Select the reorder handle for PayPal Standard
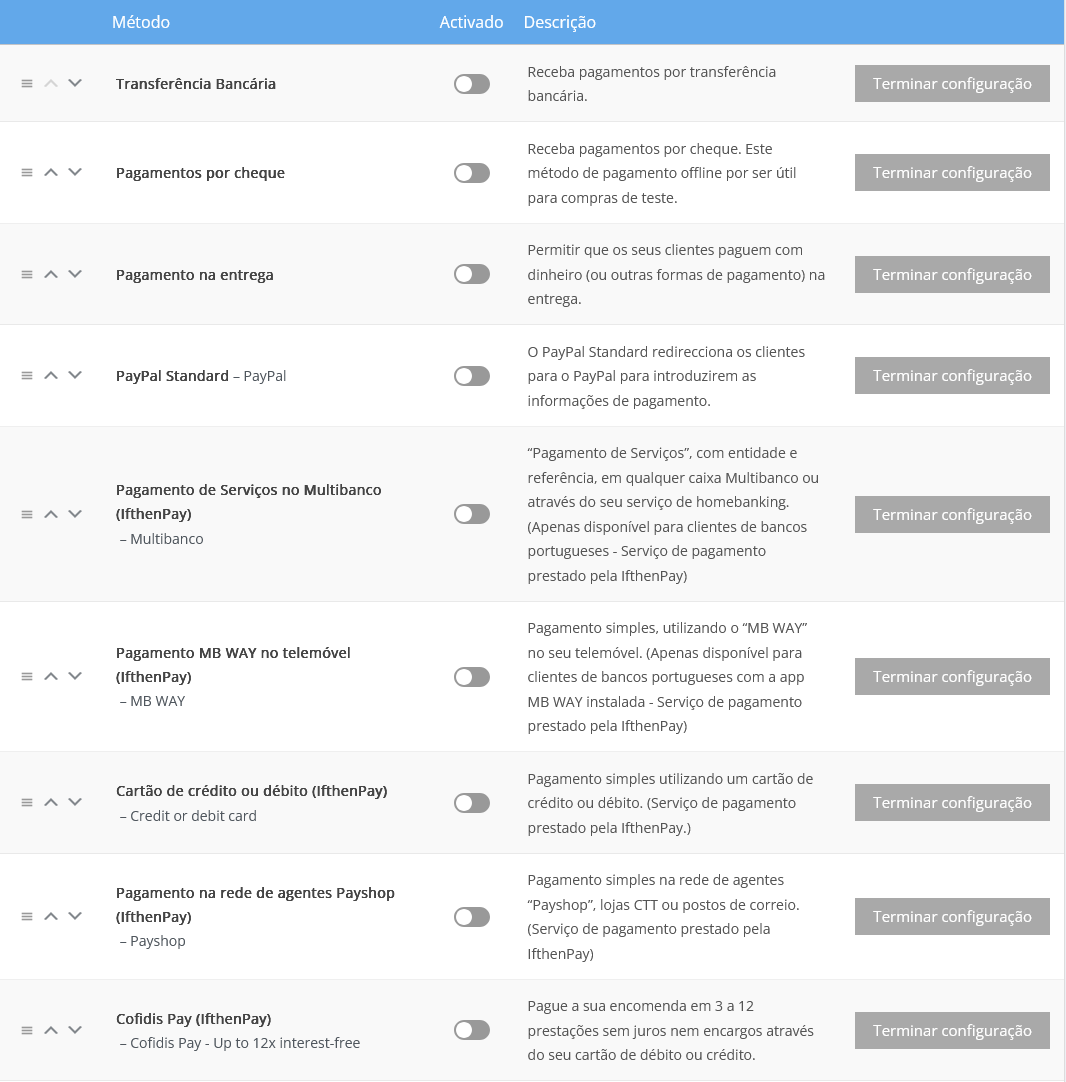The height and width of the screenshot is (1082, 1066). [x=26, y=375]
